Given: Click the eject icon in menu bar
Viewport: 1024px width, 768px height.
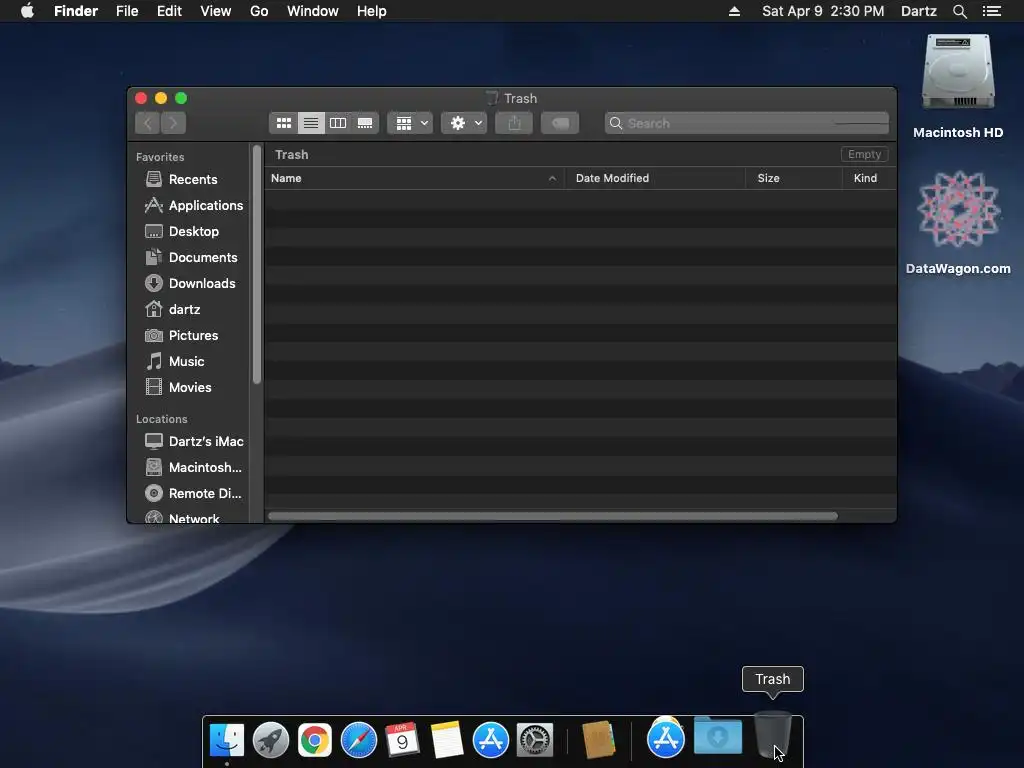Looking at the screenshot, I should pos(734,11).
